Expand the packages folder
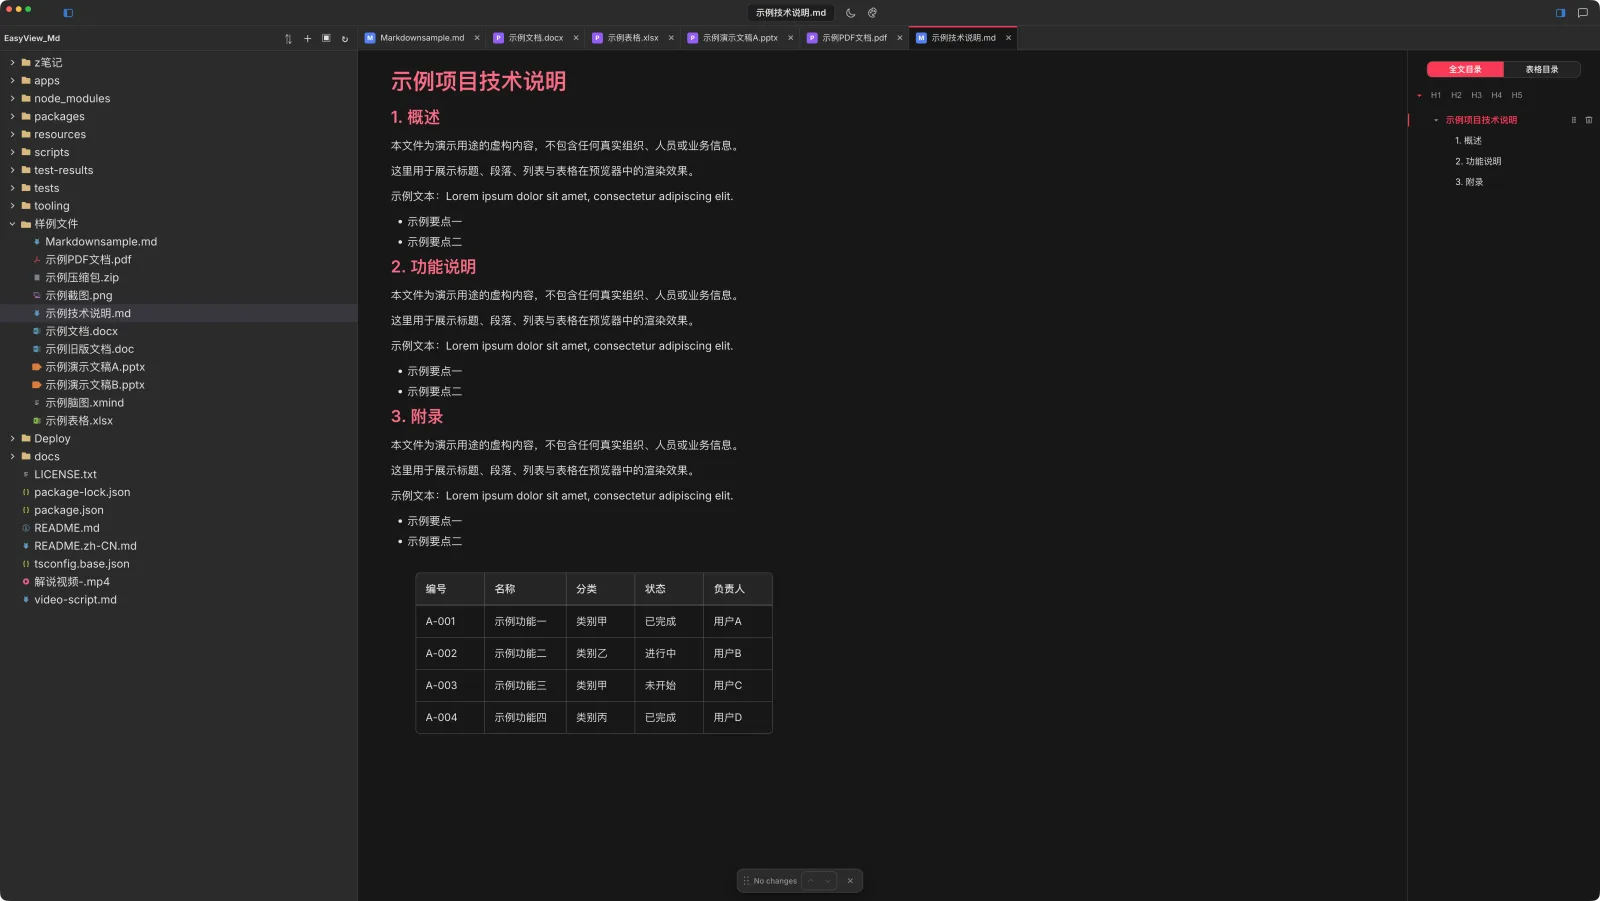This screenshot has height=901, width=1600. (x=12, y=117)
